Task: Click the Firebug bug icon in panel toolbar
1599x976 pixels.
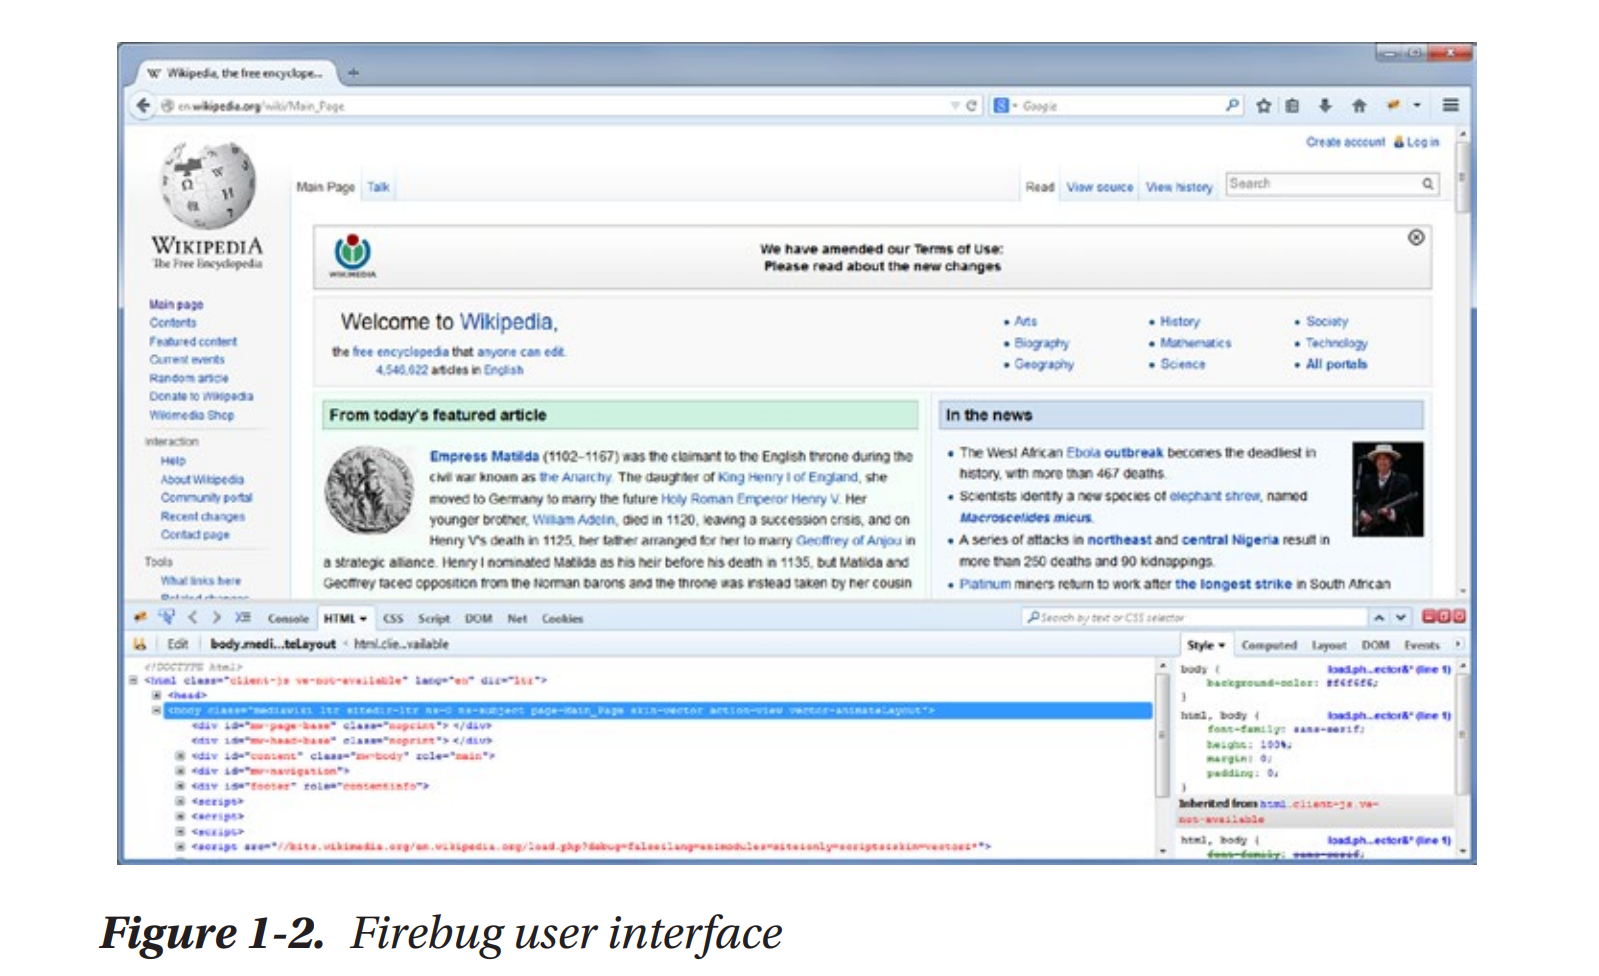Action: 140,617
